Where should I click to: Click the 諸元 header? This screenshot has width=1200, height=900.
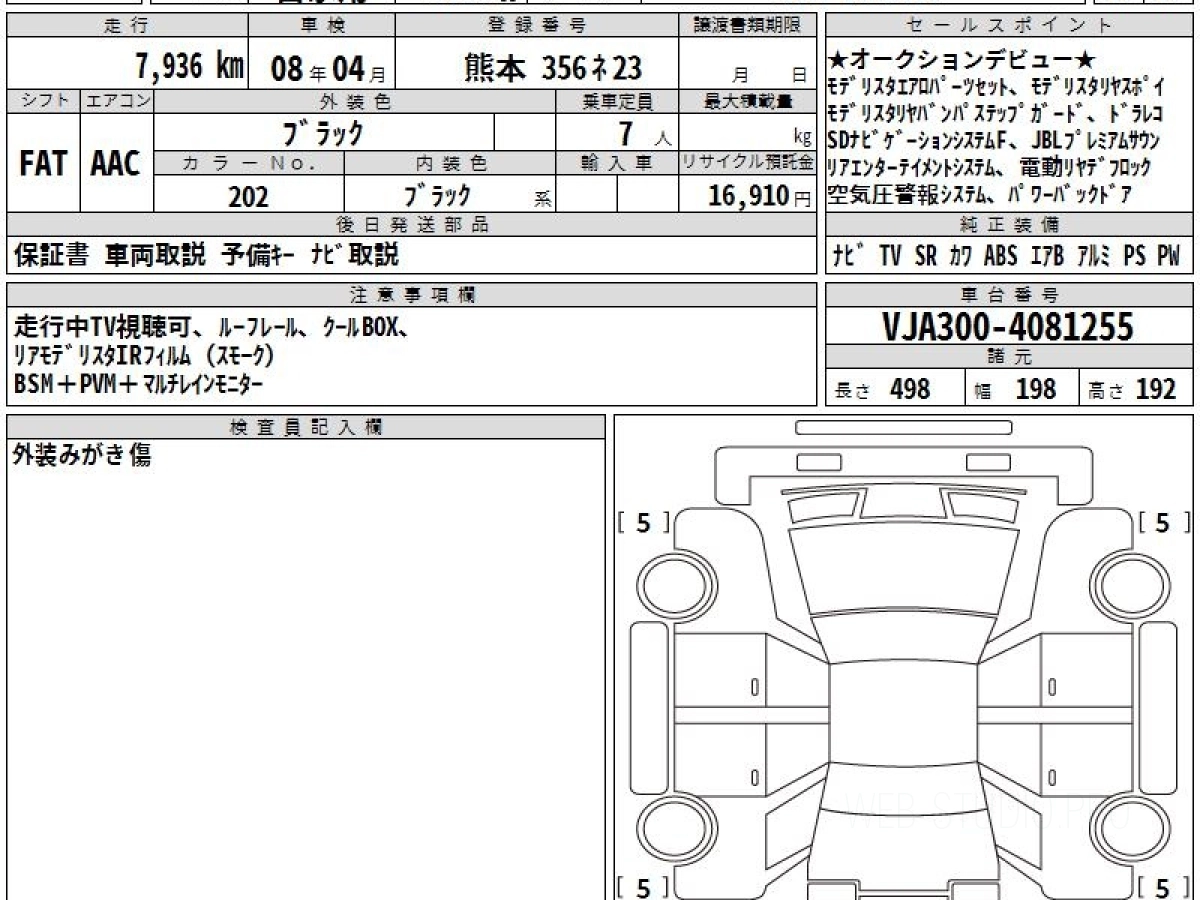coord(1009,357)
